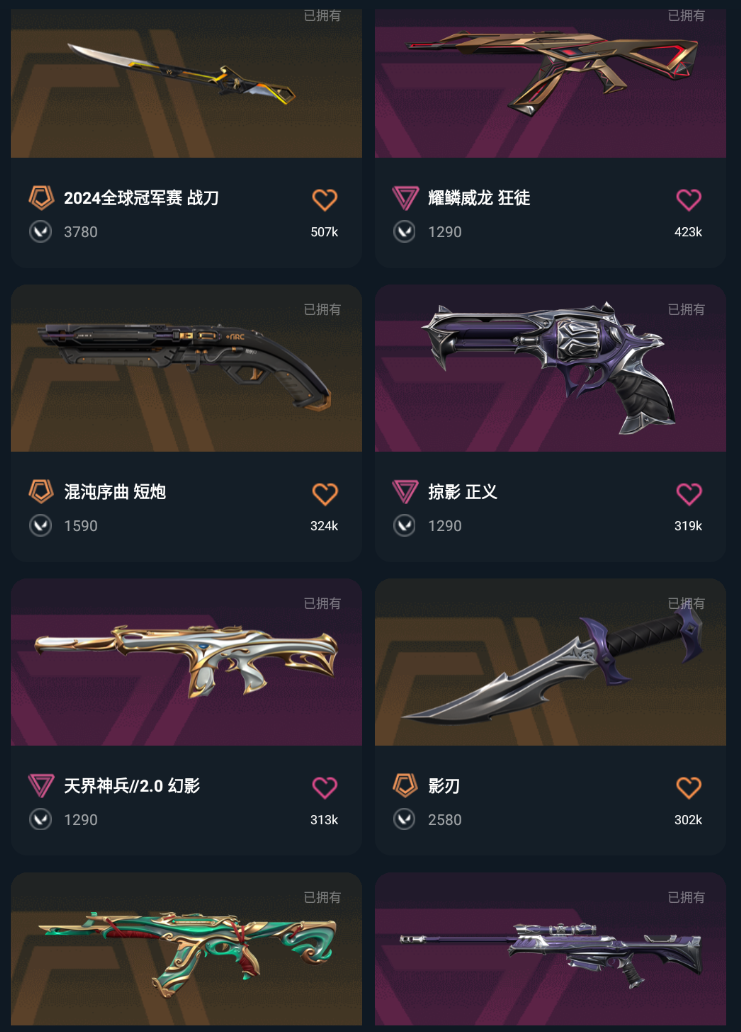
Task: Click the orange tier badge beside 混沌序曲 短炮
Action: [41, 492]
